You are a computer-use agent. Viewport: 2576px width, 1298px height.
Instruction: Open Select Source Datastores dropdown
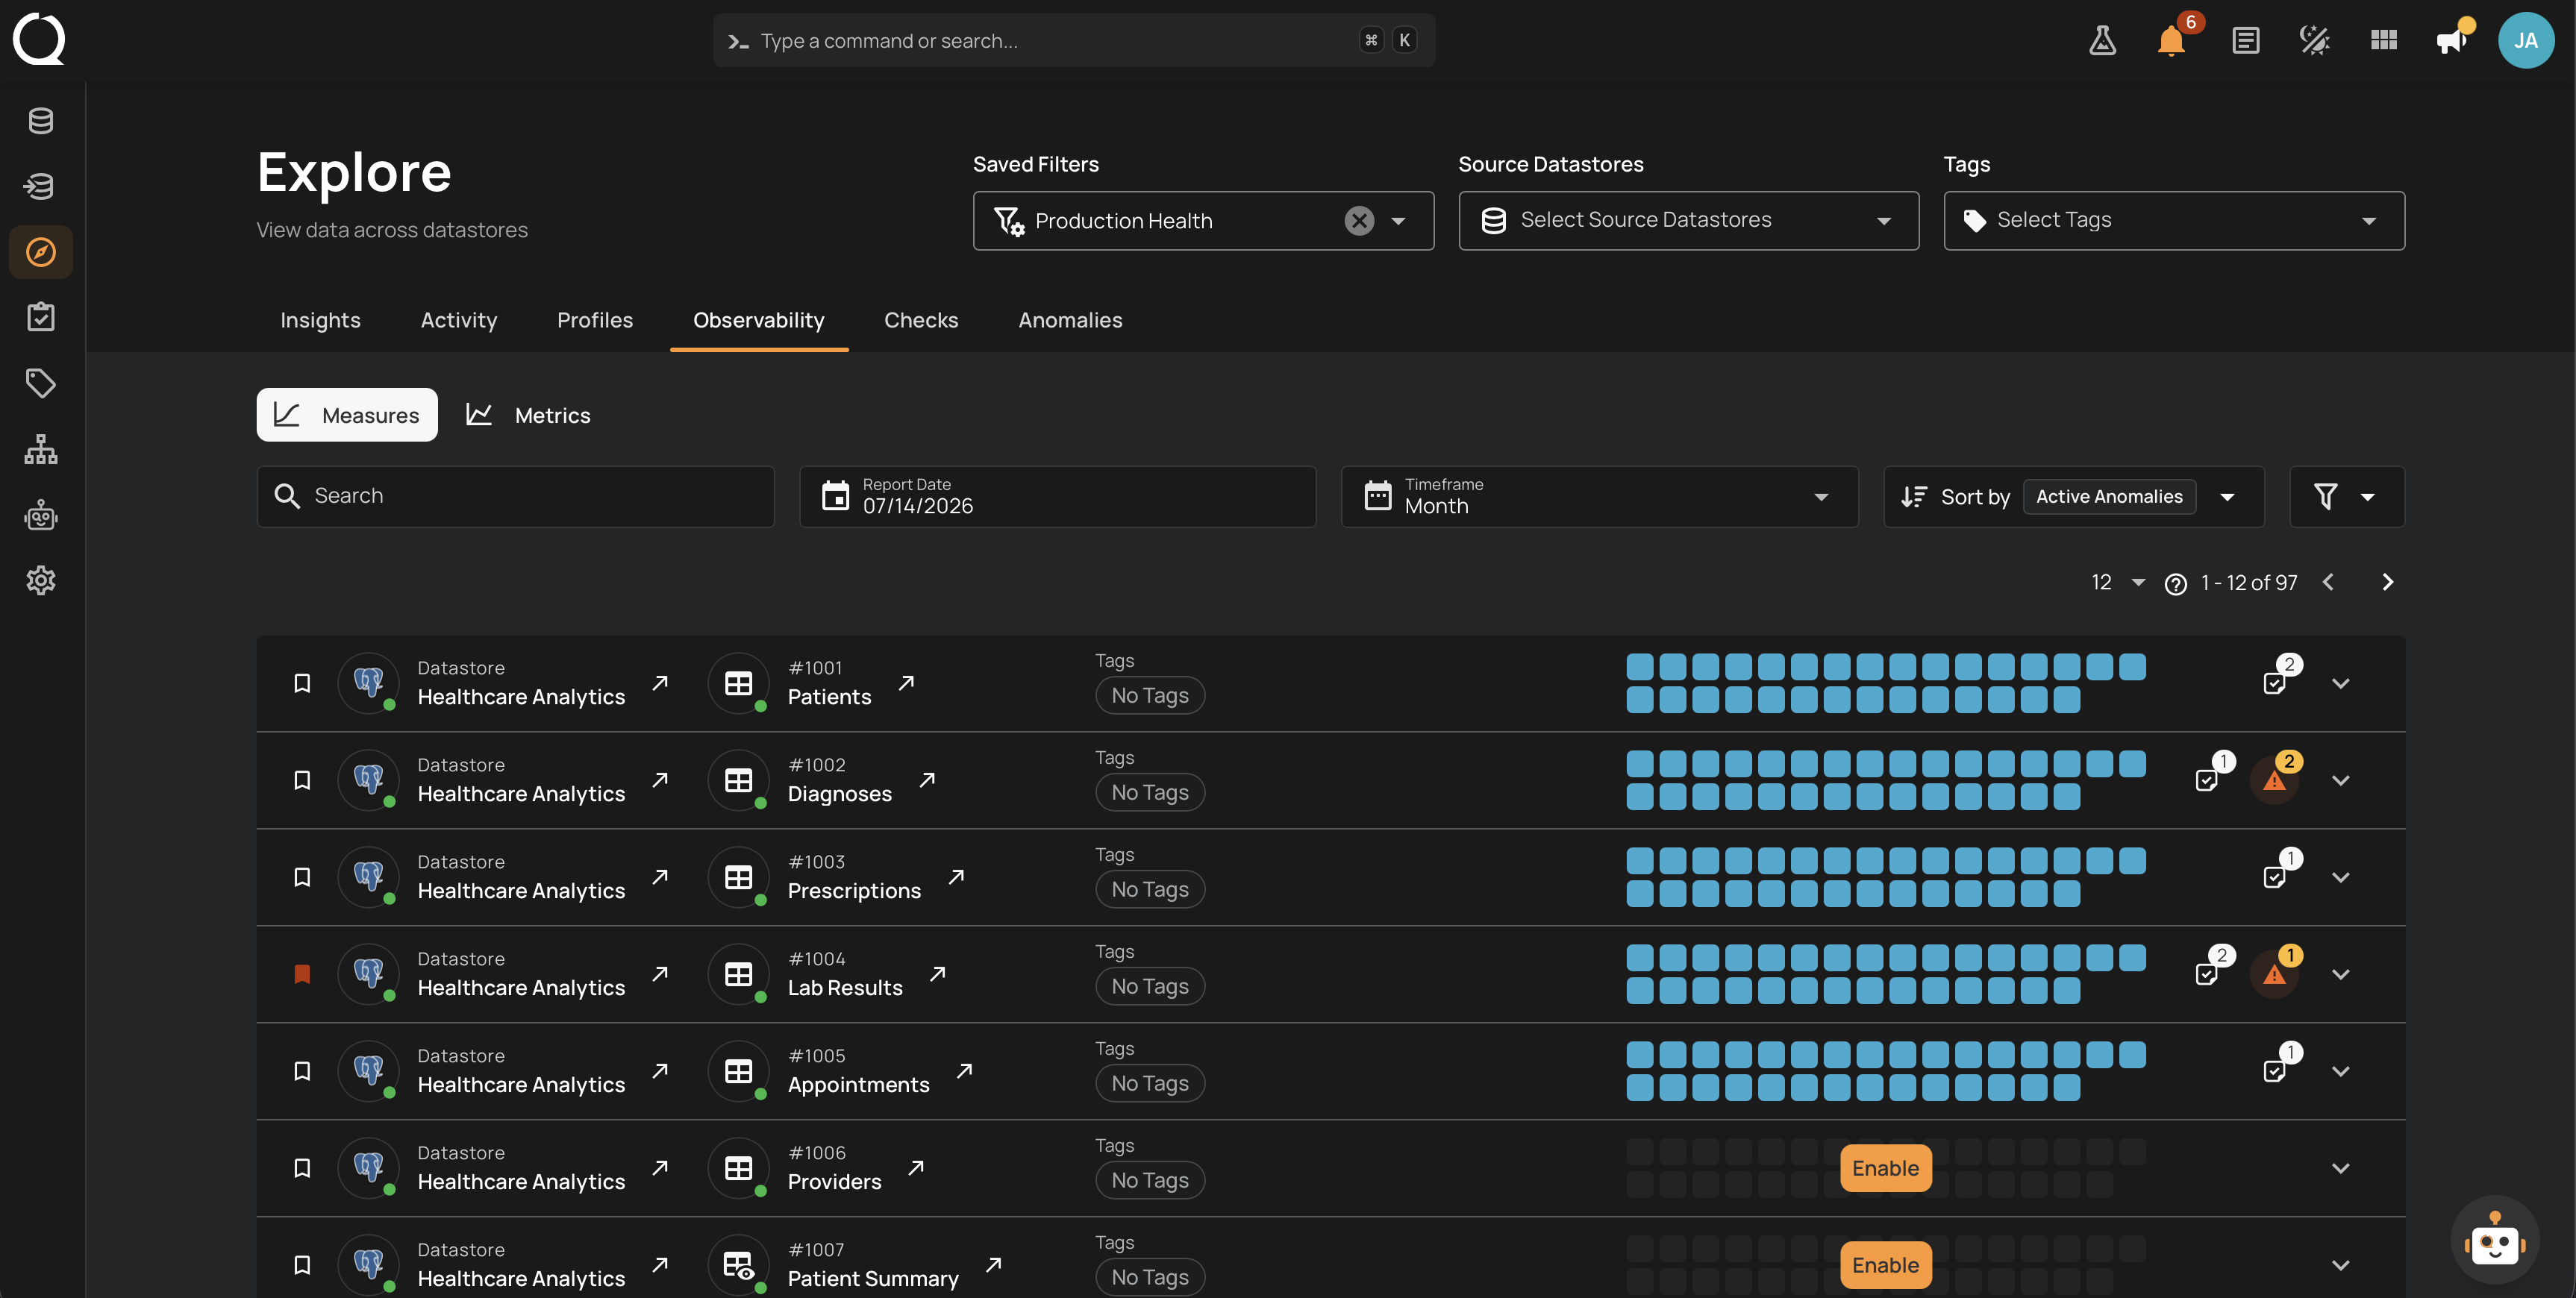coord(1688,221)
